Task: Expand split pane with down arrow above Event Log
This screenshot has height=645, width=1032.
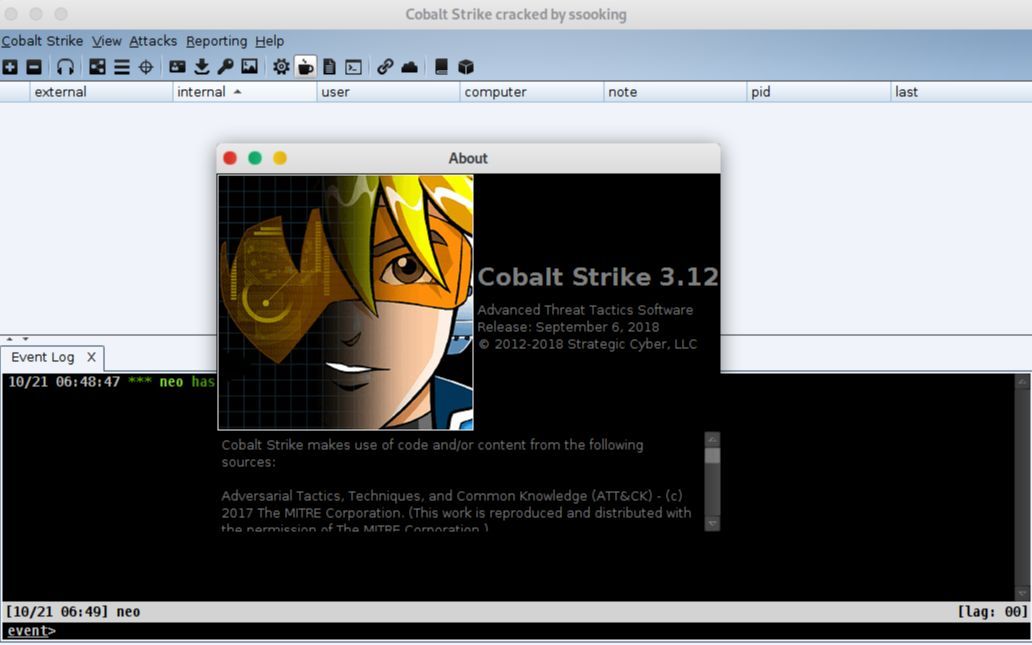Action: coord(25,339)
